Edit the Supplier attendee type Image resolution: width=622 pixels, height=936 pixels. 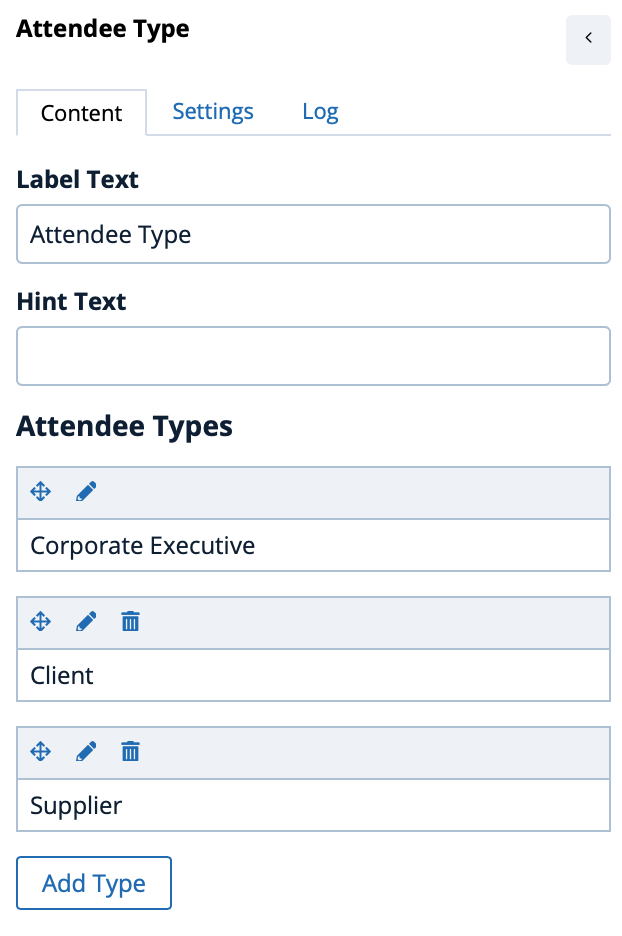coord(86,751)
